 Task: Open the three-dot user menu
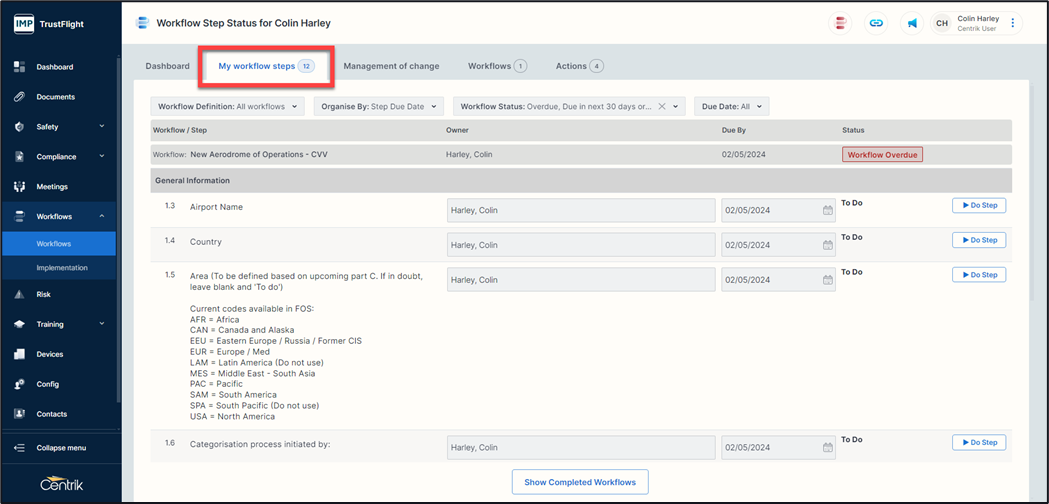click(x=1012, y=23)
